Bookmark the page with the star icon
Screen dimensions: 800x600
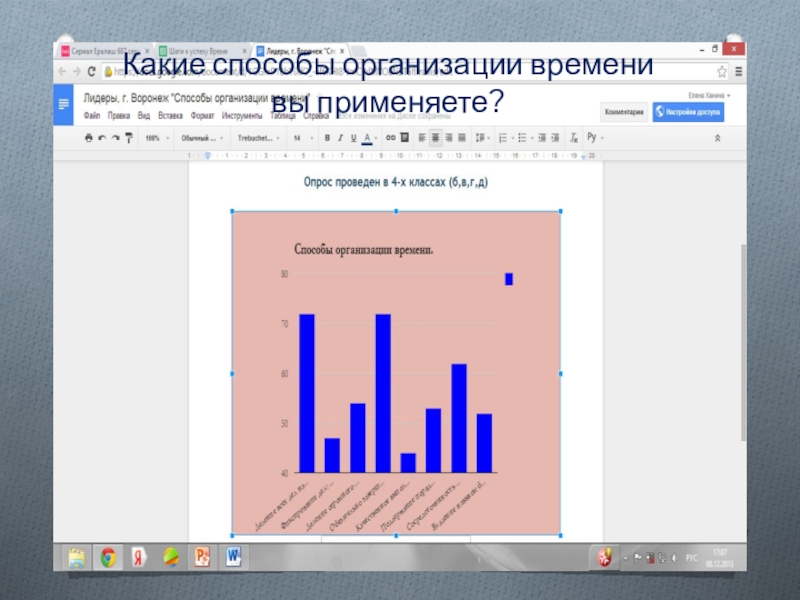[x=722, y=71]
